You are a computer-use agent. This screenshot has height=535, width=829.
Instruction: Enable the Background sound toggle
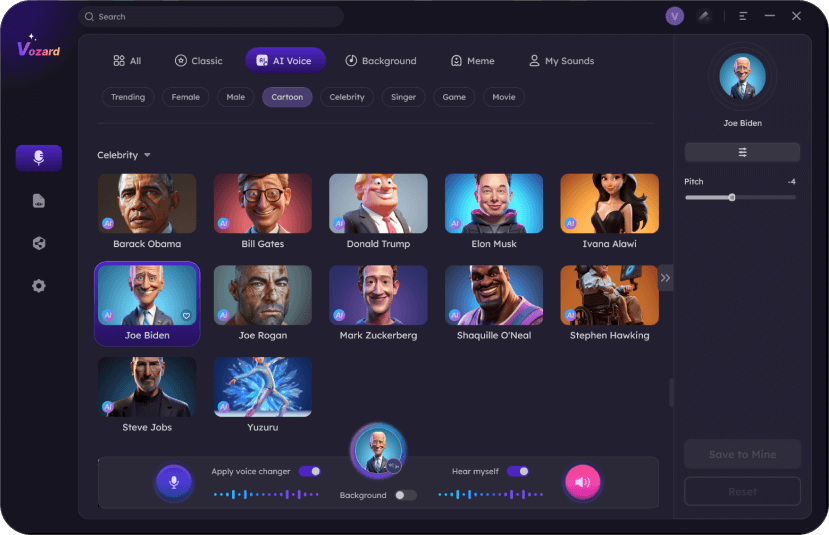405,495
